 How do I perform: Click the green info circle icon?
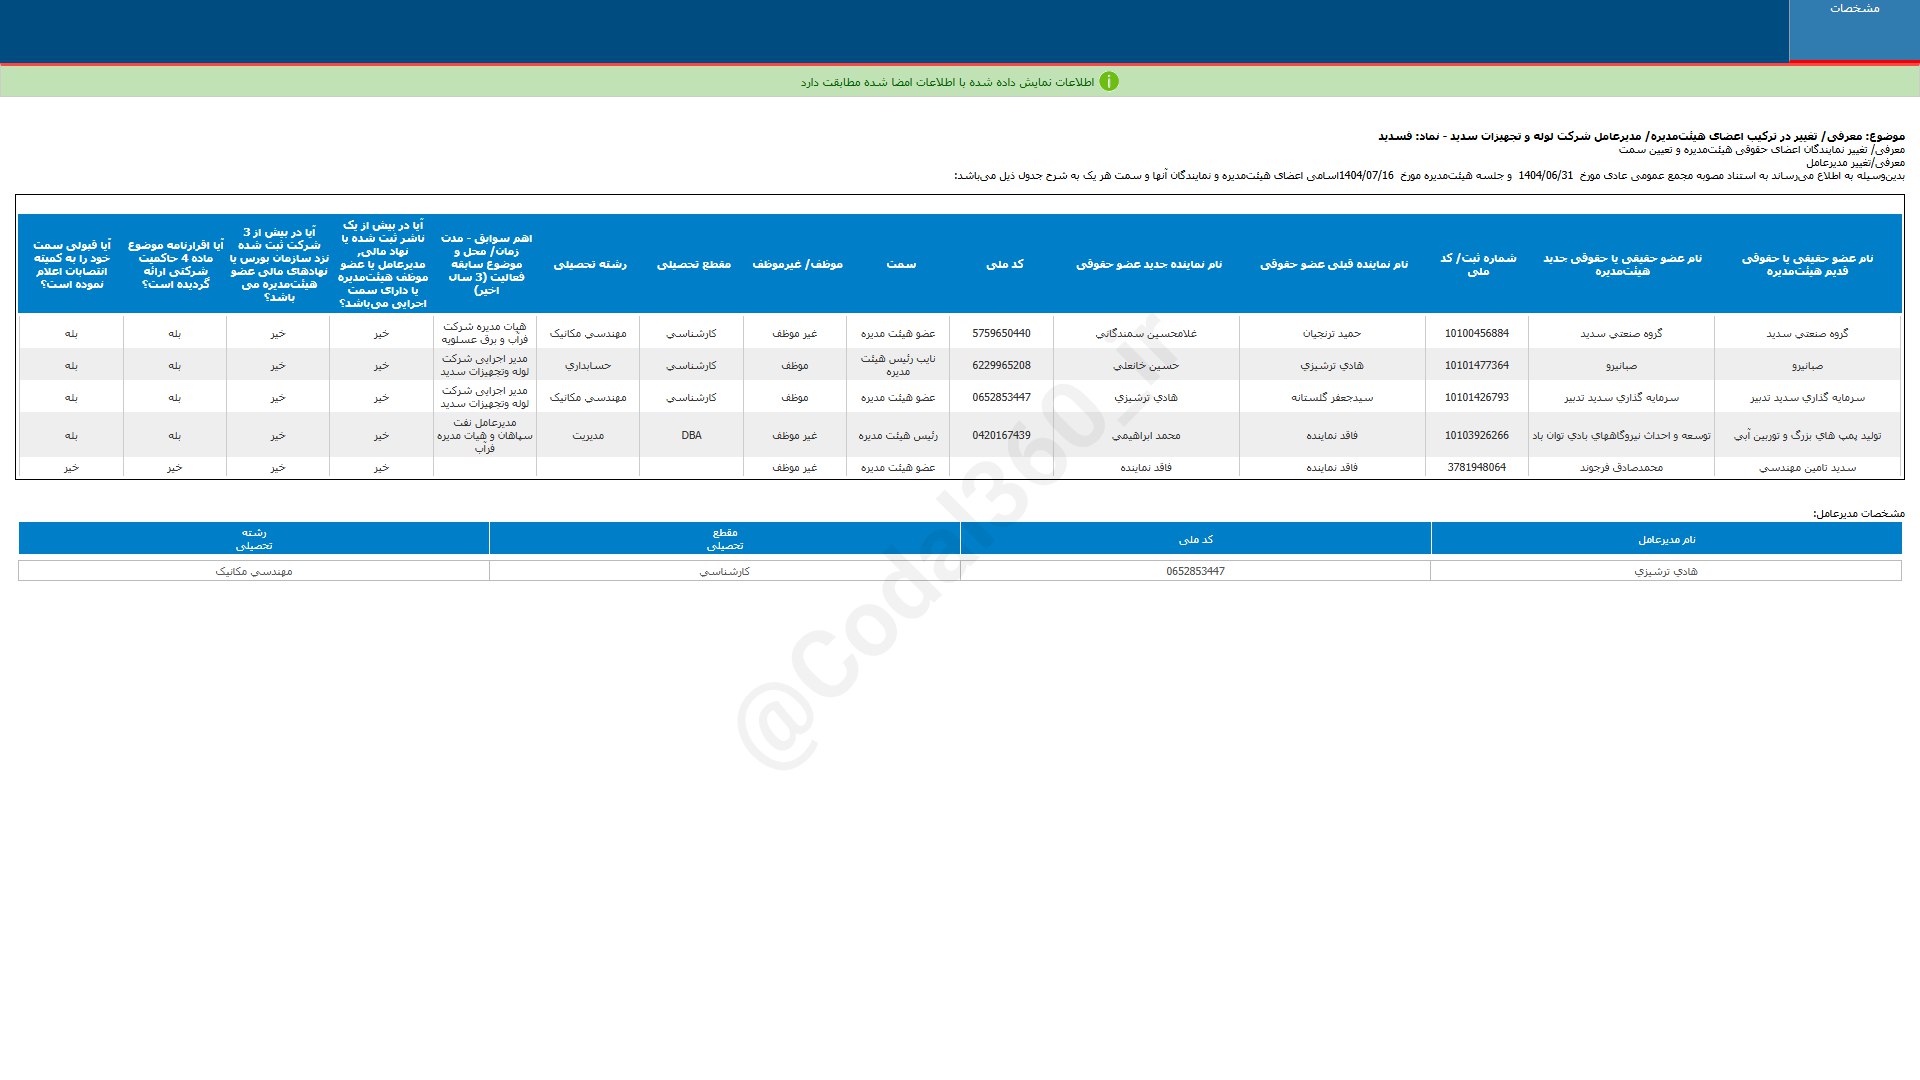click(1108, 82)
